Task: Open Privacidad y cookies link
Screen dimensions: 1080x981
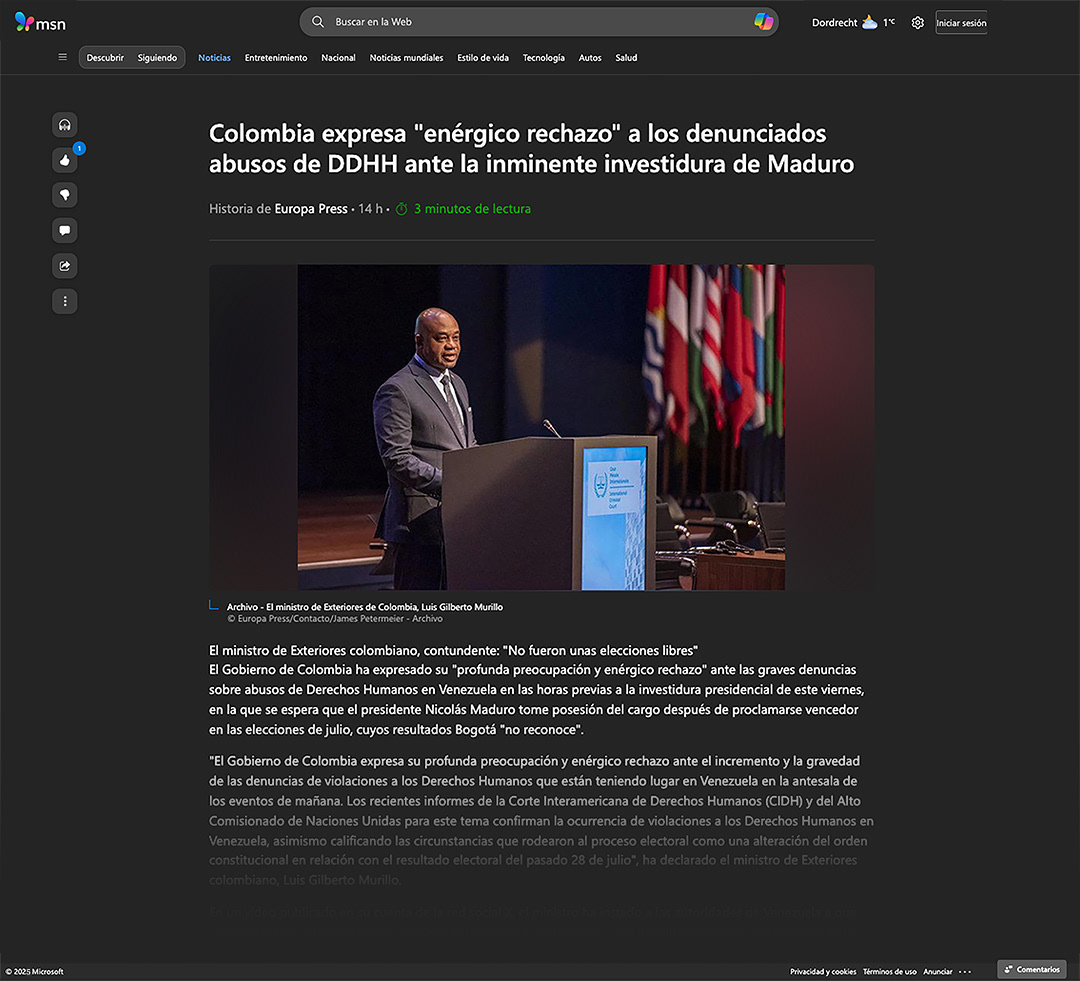Action: 823,972
